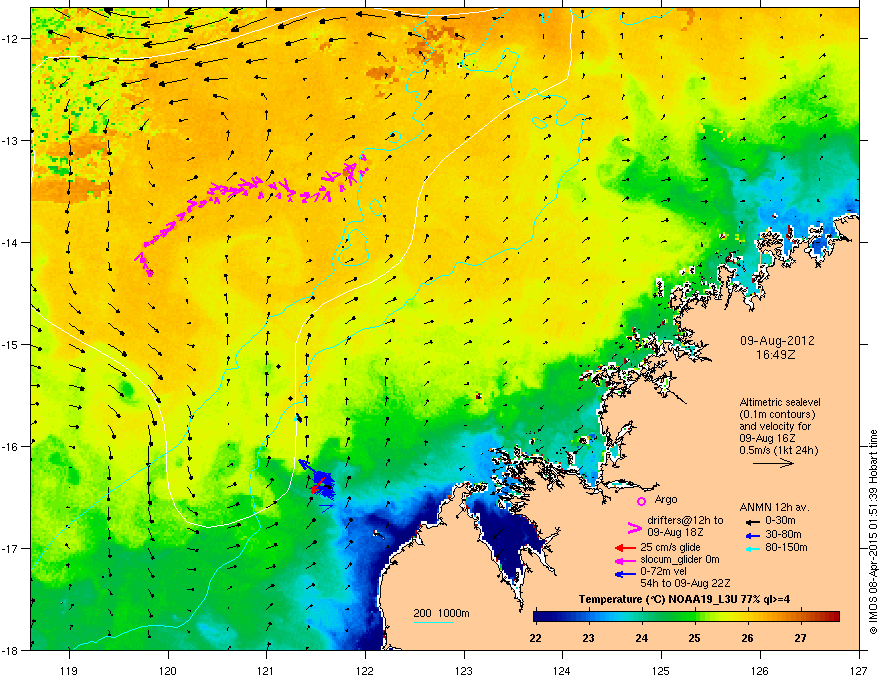Click the 0.5m/s velocity scale arrow
Screen dimensions: 880x680
tap(773, 463)
